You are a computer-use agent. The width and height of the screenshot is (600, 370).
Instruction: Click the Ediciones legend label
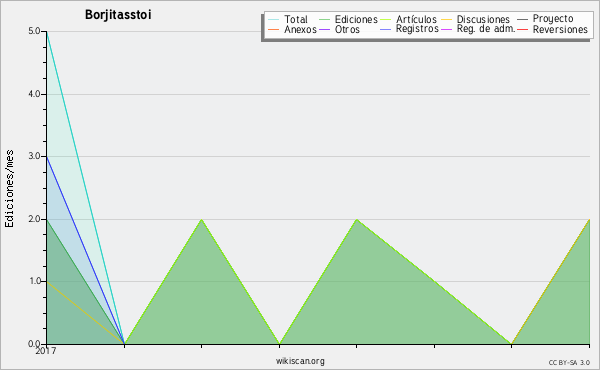[x=356, y=20]
